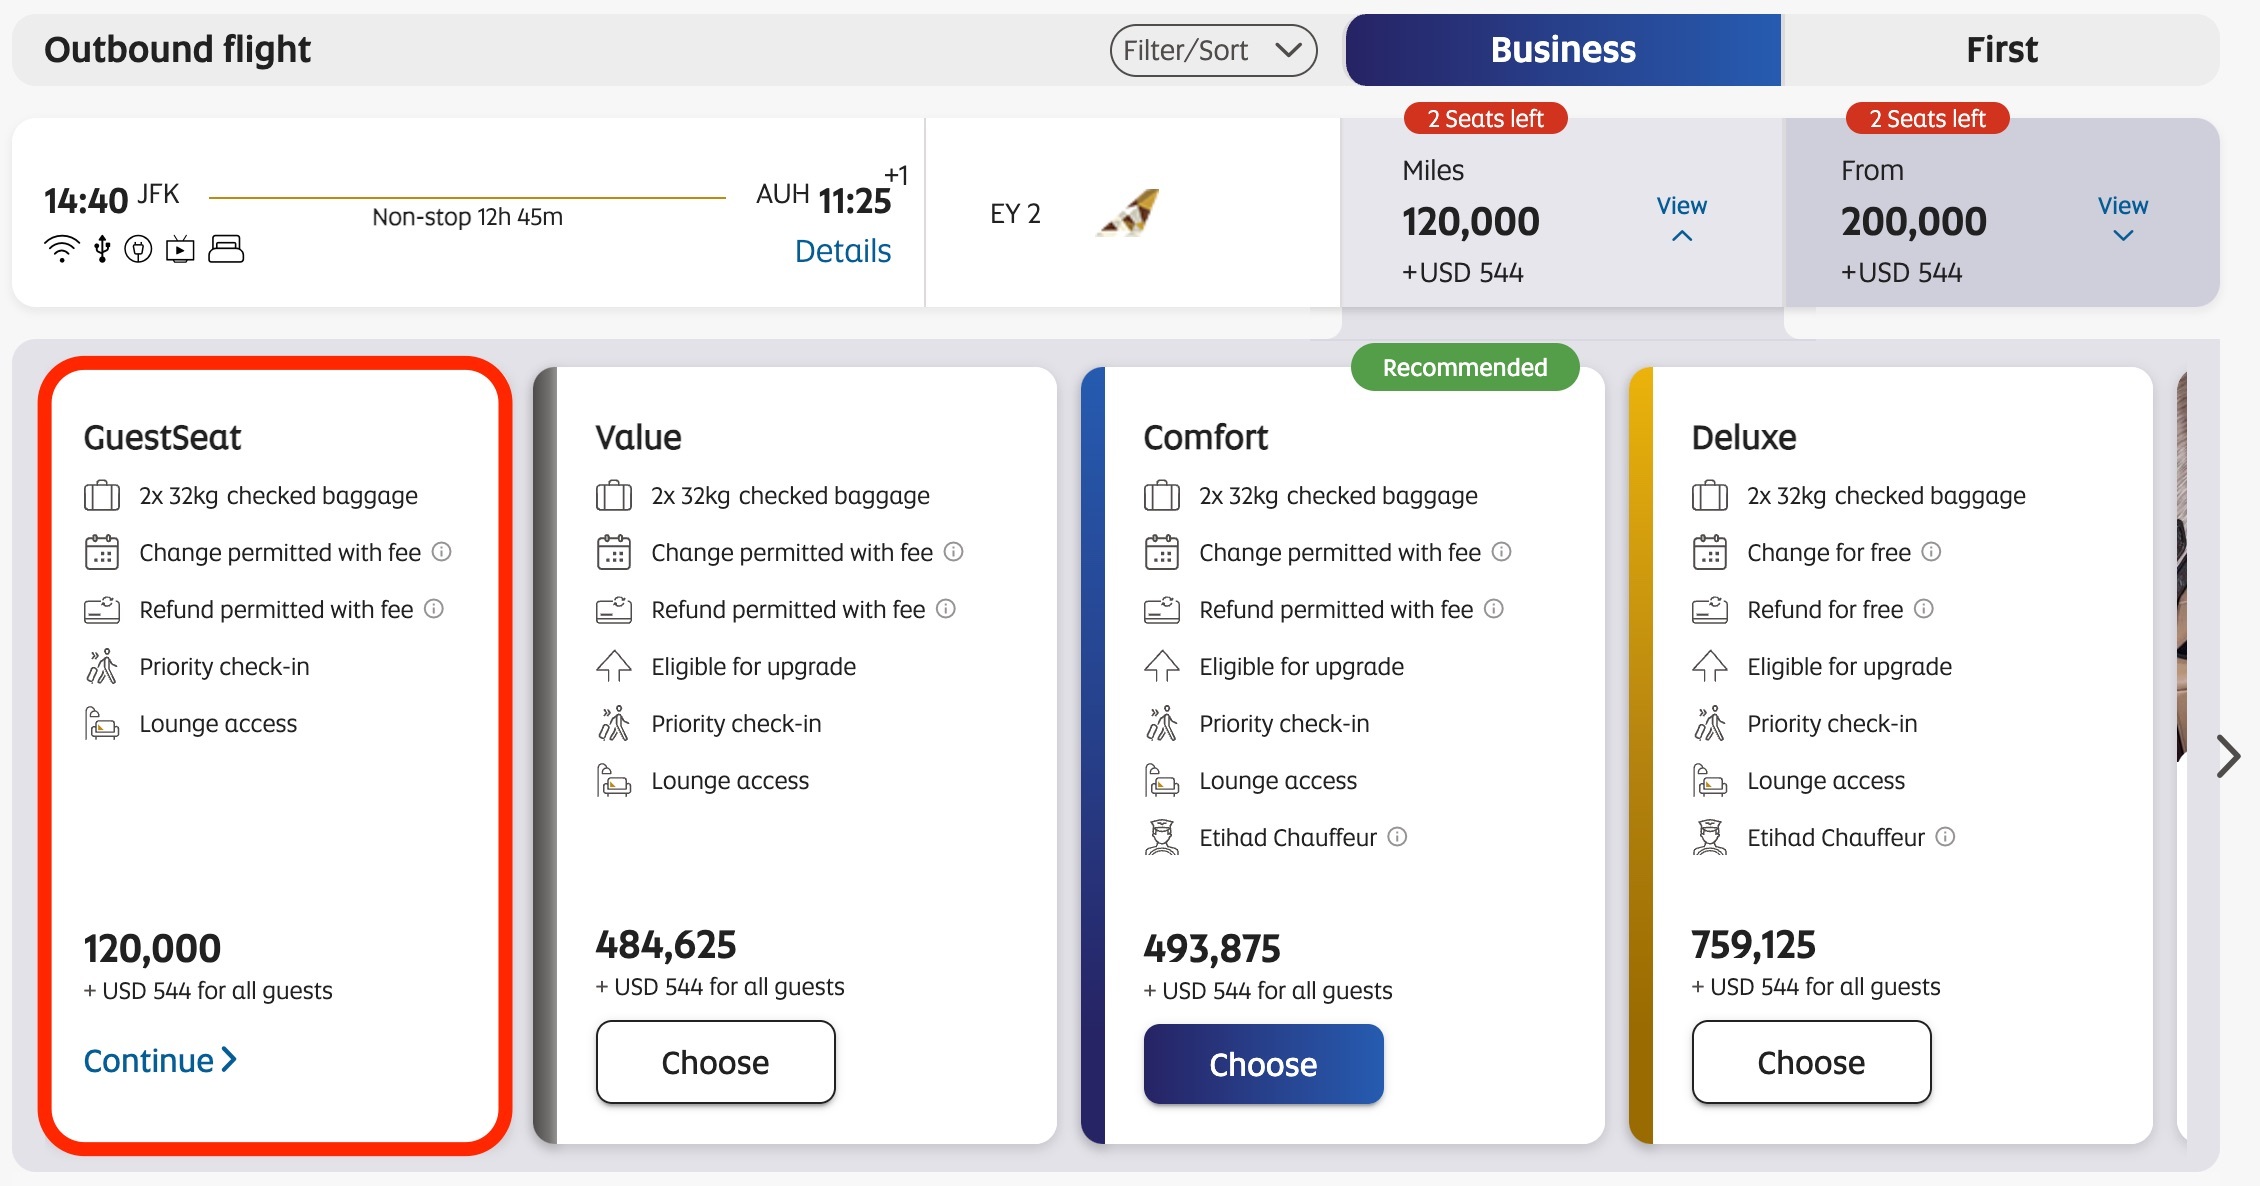Open the info tooltip for Etihad Chauffeur on Comfort
Image resolution: width=2260 pixels, height=1186 pixels.
tap(1397, 838)
